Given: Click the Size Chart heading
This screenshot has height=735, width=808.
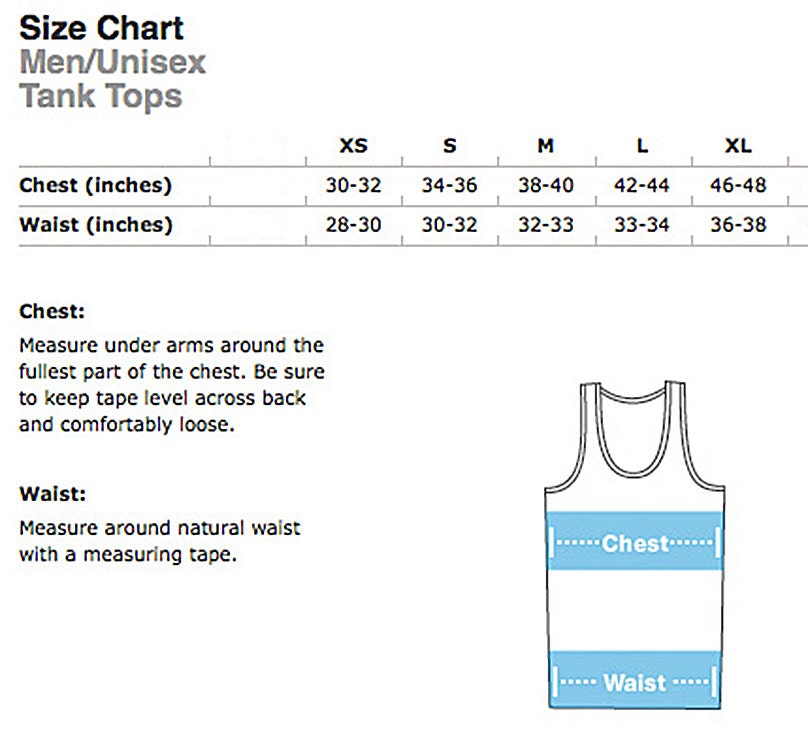Looking at the screenshot, I should 102,28.
